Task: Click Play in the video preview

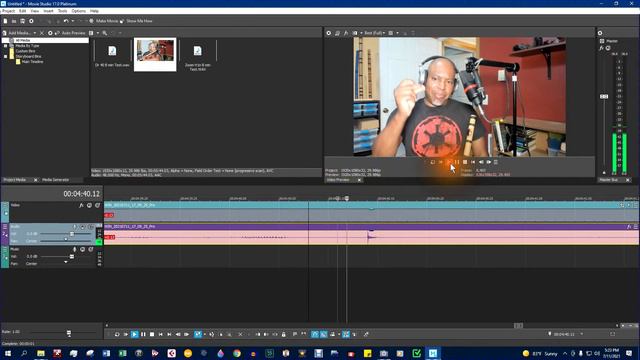Action: pyautogui.click(x=449, y=162)
